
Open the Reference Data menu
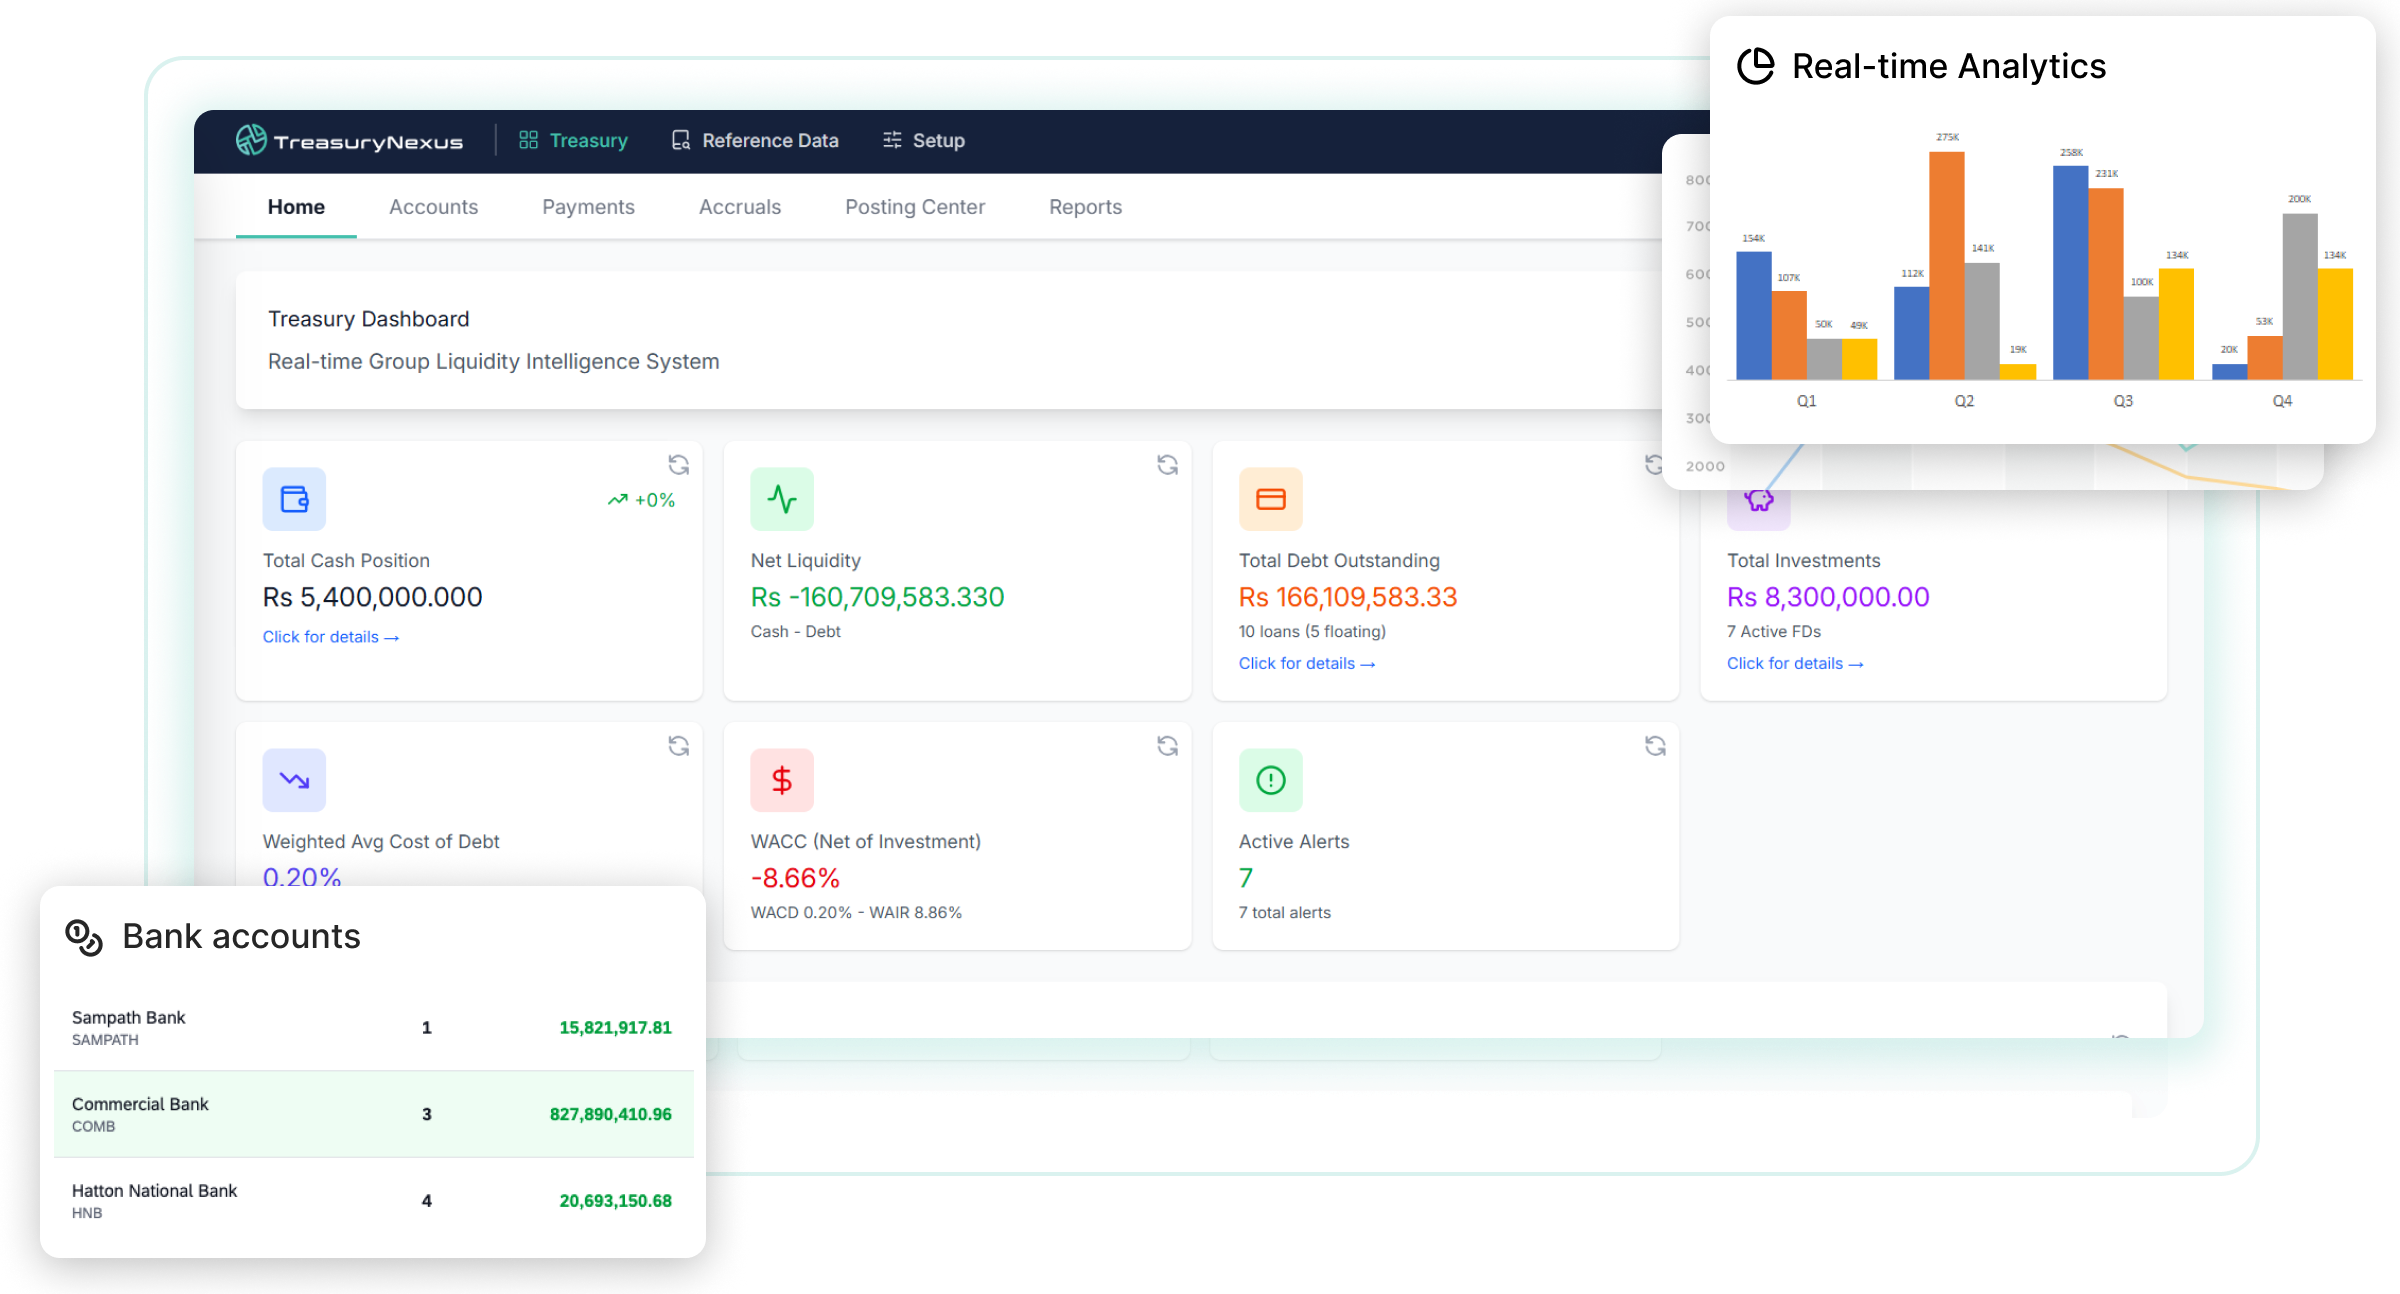pyautogui.click(x=753, y=140)
